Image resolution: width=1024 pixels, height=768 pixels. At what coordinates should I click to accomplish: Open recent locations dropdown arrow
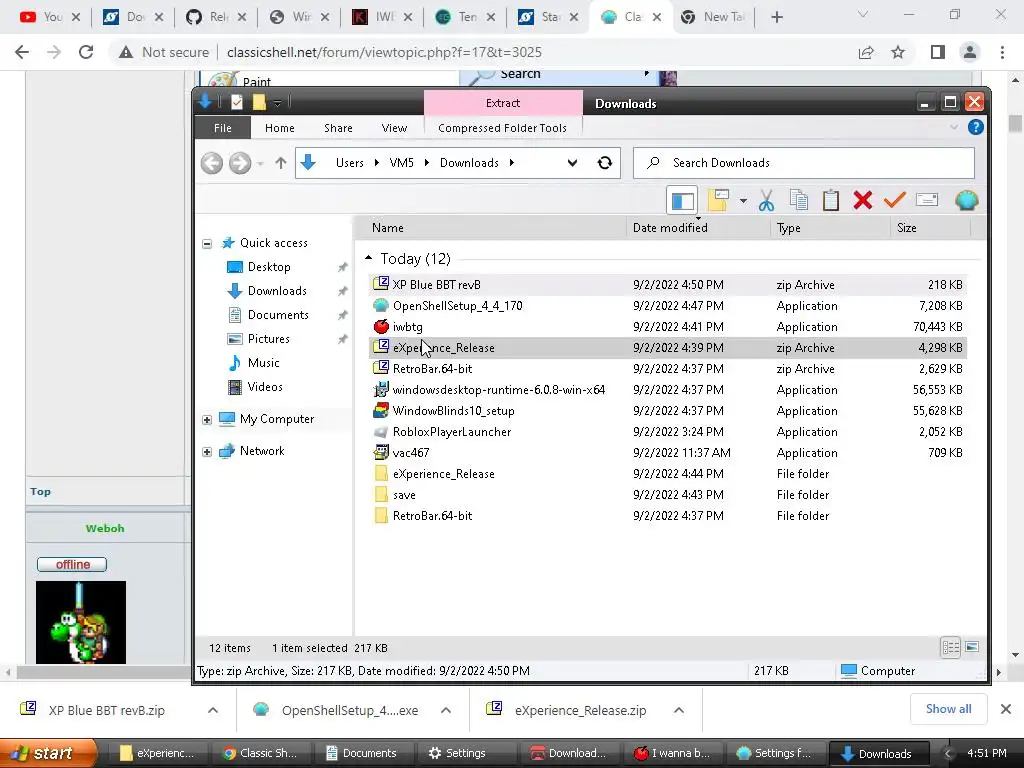261,163
